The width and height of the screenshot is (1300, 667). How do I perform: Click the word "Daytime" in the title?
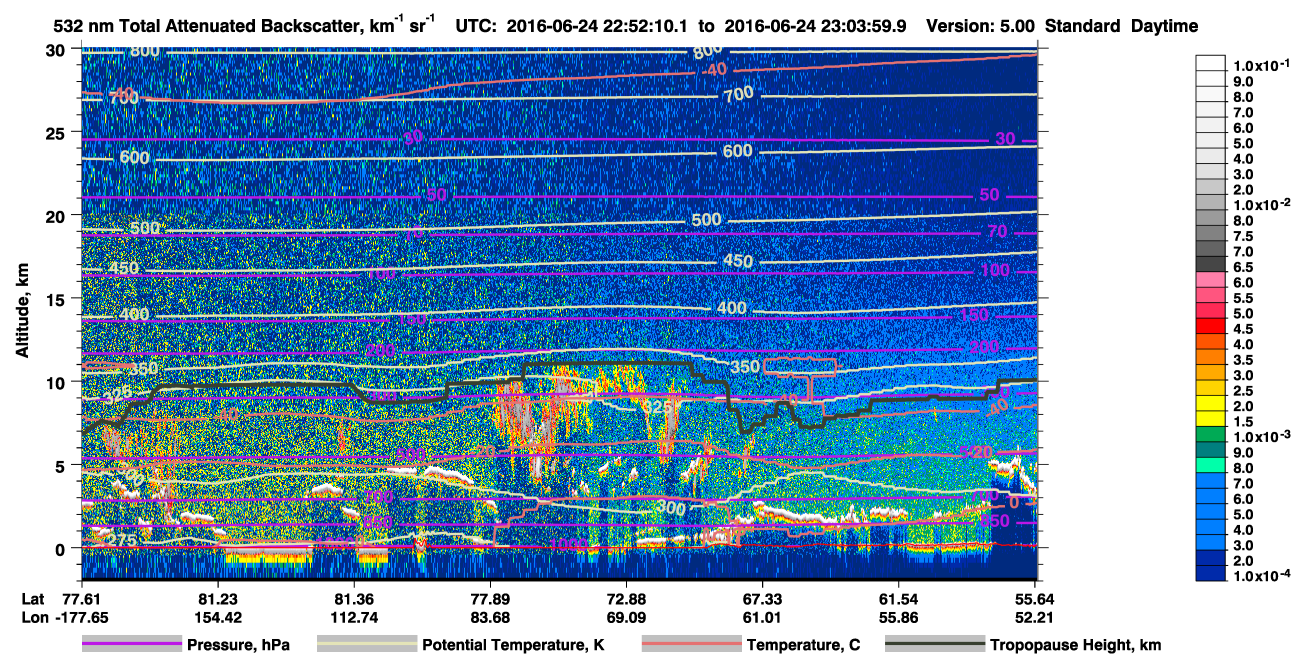1165,26
